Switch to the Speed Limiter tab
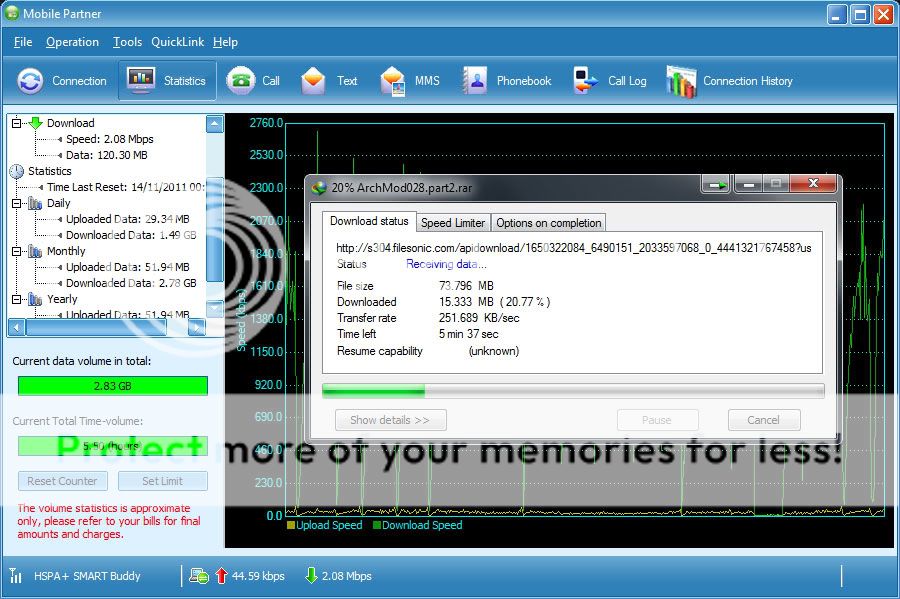This screenshot has height=599, width=900. 453,223
